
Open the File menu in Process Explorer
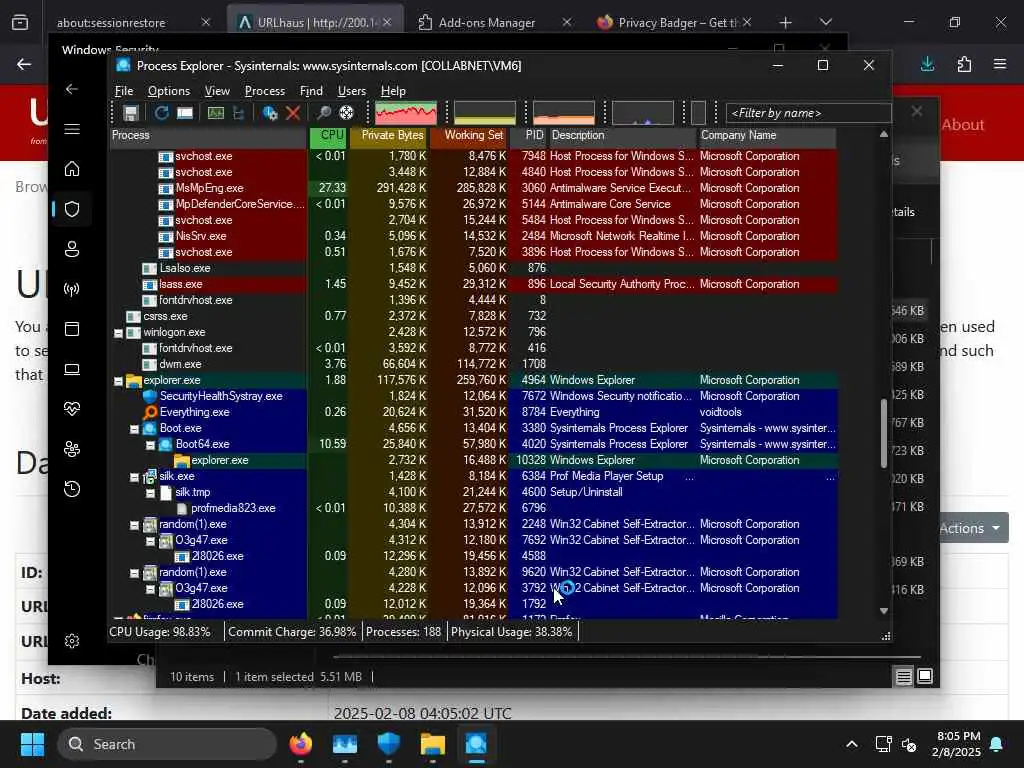[x=123, y=91]
